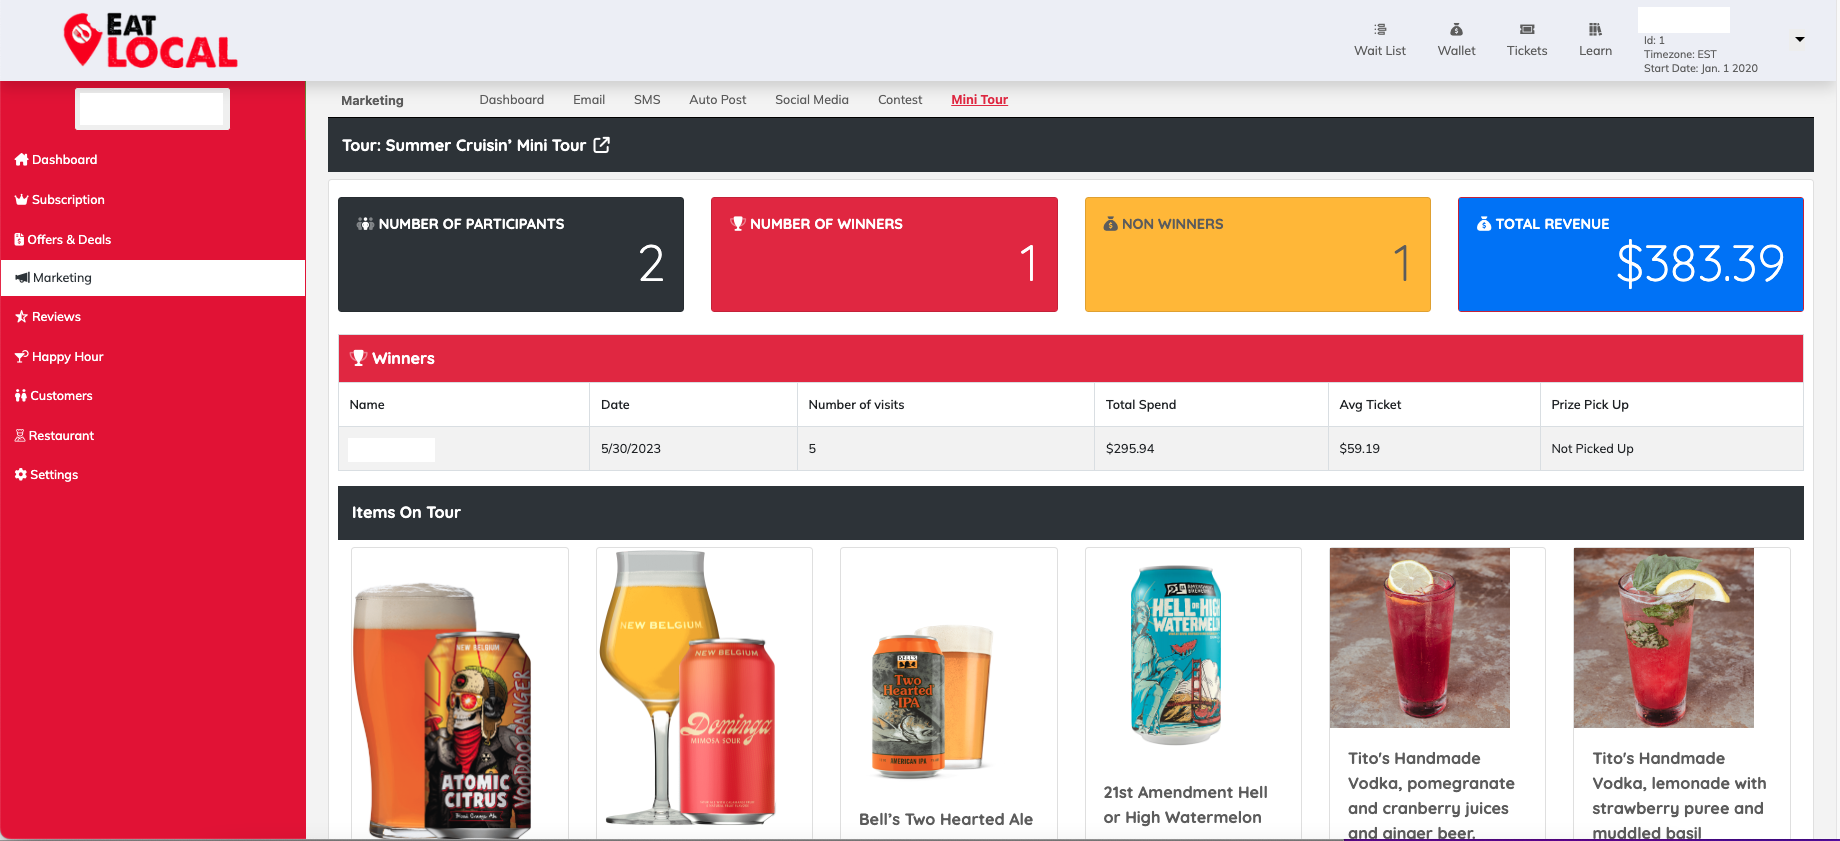1840x841 pixels.
Task: Click the Total Revenue card
Action: tap(1631, 254)
